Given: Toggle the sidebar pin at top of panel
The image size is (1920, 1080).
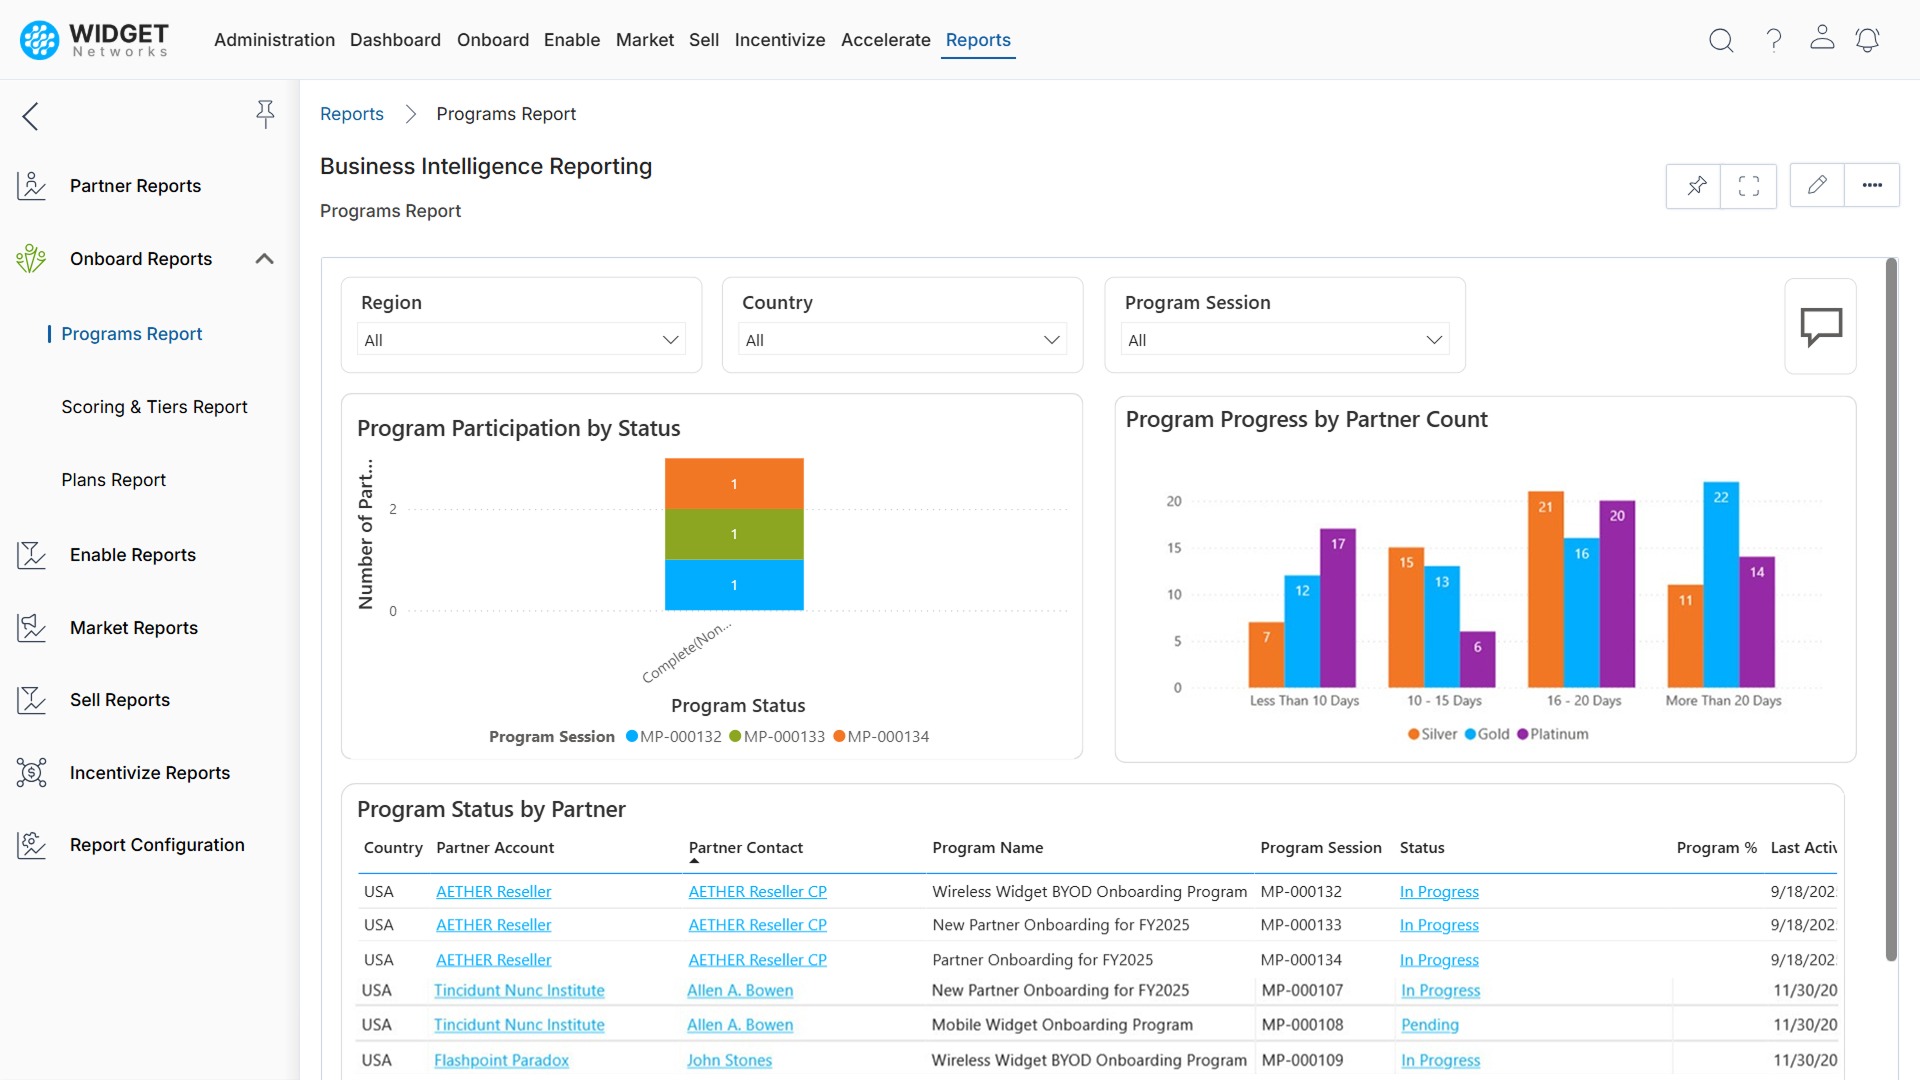Looking at the screenshot, I should pos(265,114).
